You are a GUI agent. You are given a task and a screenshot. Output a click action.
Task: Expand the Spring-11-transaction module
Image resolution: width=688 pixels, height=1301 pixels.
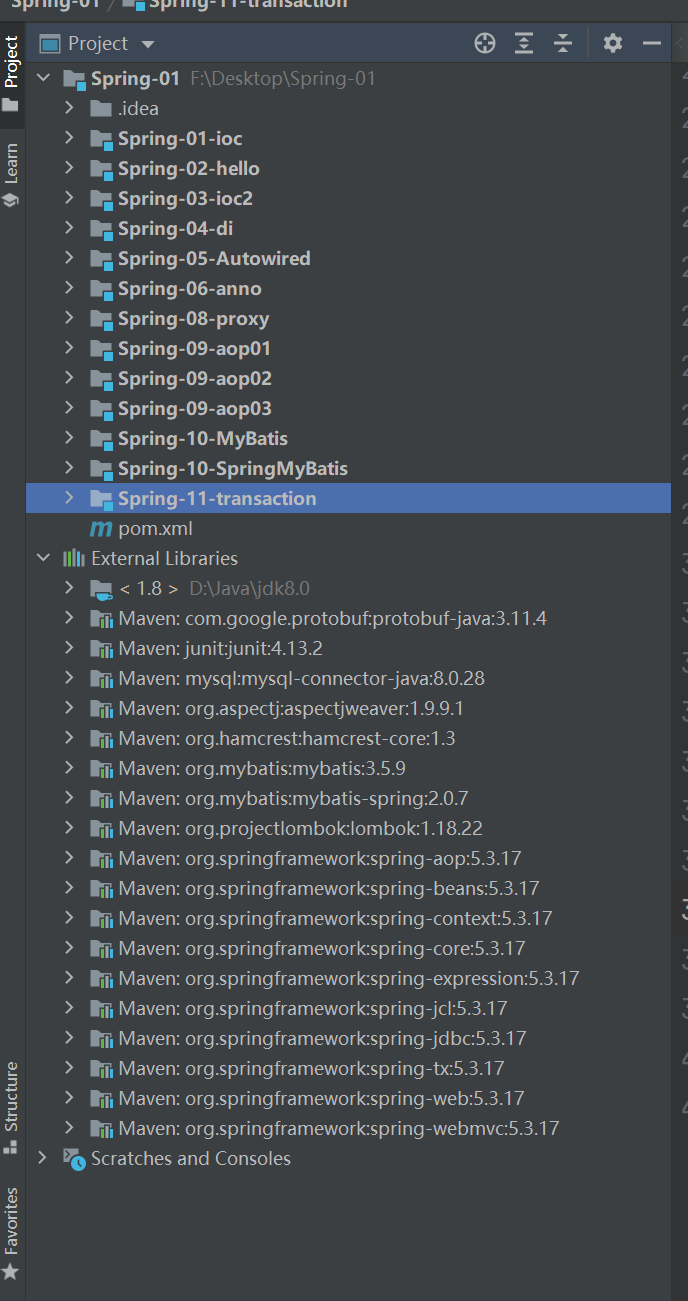(x=69, y=498)
